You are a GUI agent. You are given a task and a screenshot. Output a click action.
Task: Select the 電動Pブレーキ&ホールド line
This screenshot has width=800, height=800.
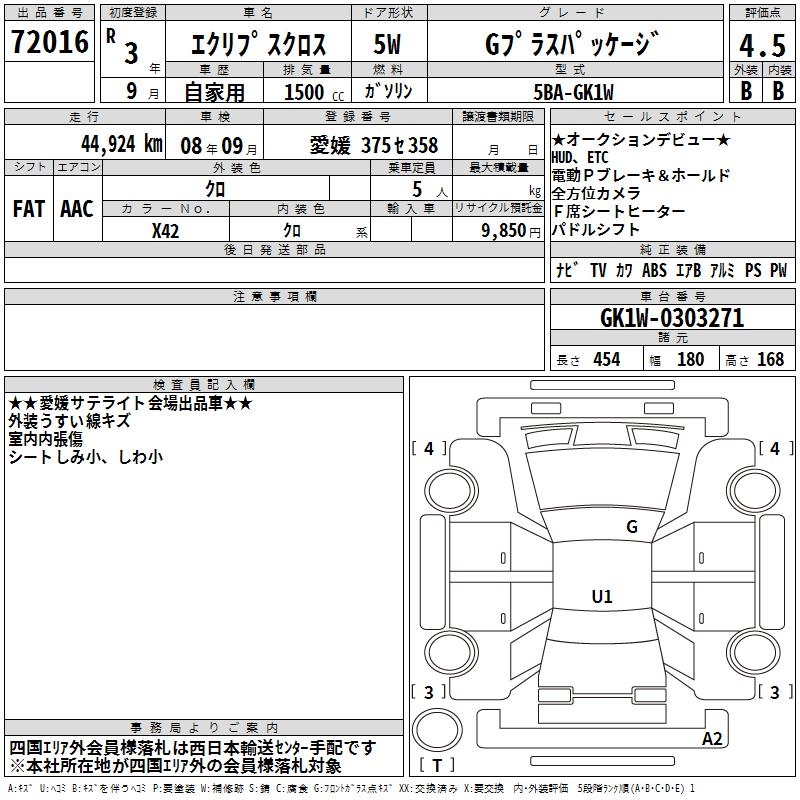(x=641, y=176)
